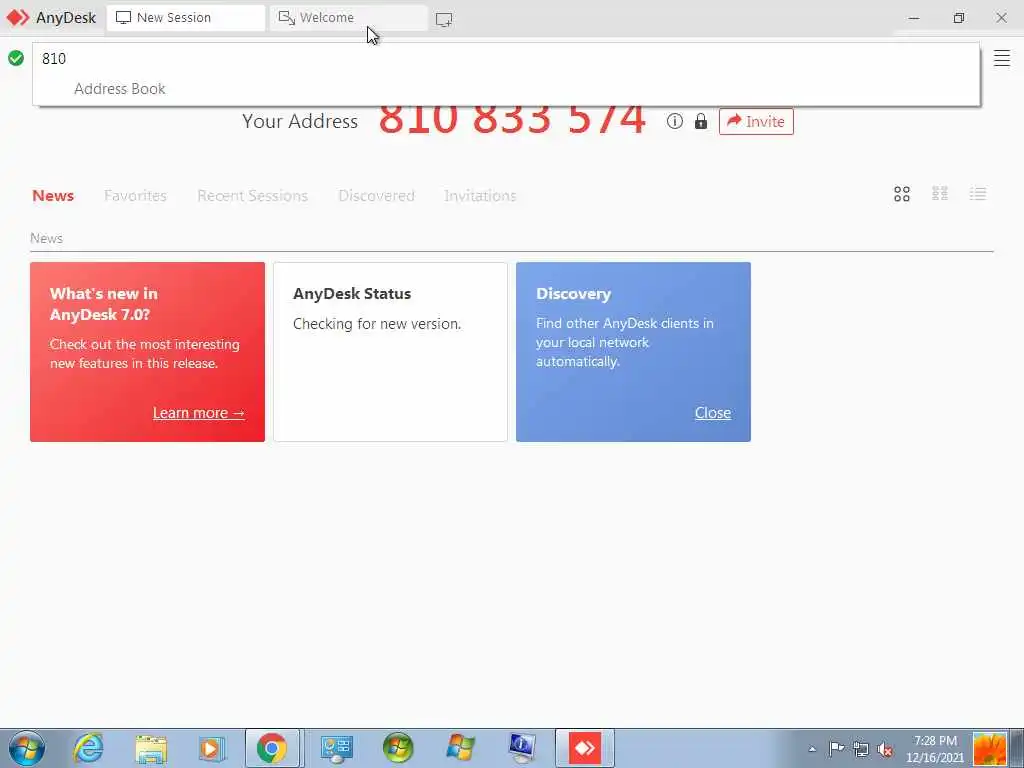Open the Favorites tab
This screenshot has height=768, width=1024.
tap(135, 195)
